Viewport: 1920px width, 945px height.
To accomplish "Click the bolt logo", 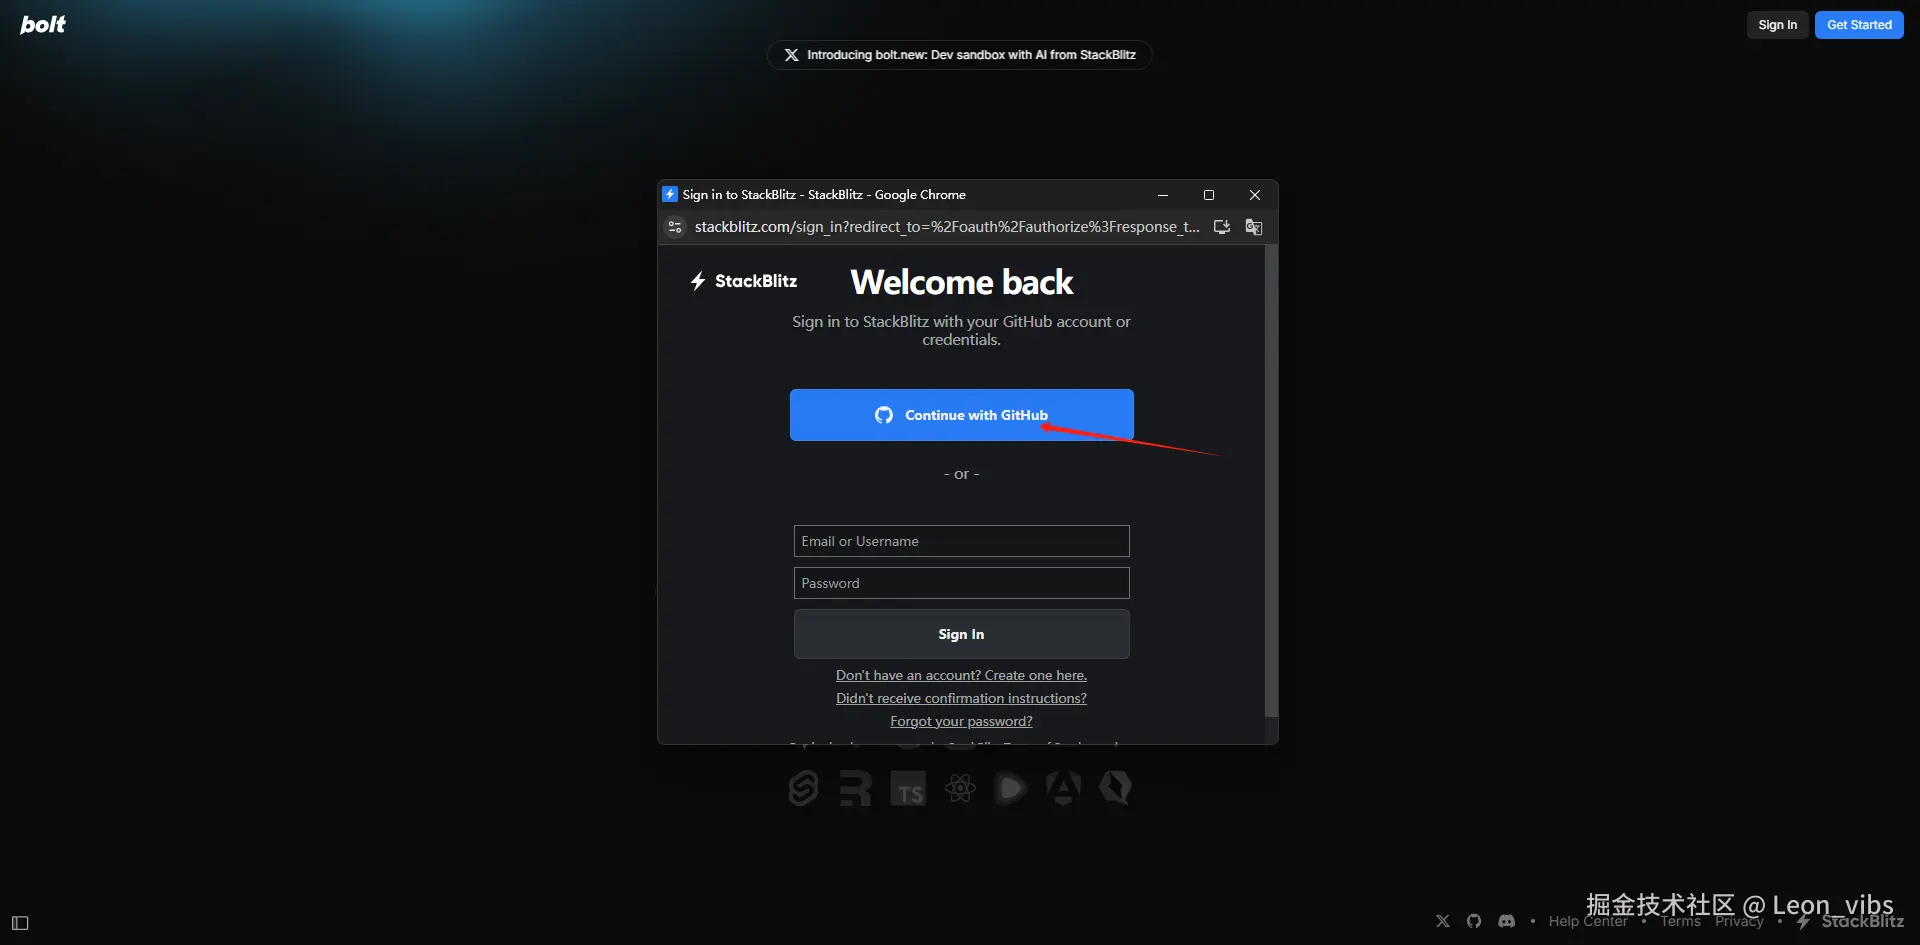I will (43, 24).
